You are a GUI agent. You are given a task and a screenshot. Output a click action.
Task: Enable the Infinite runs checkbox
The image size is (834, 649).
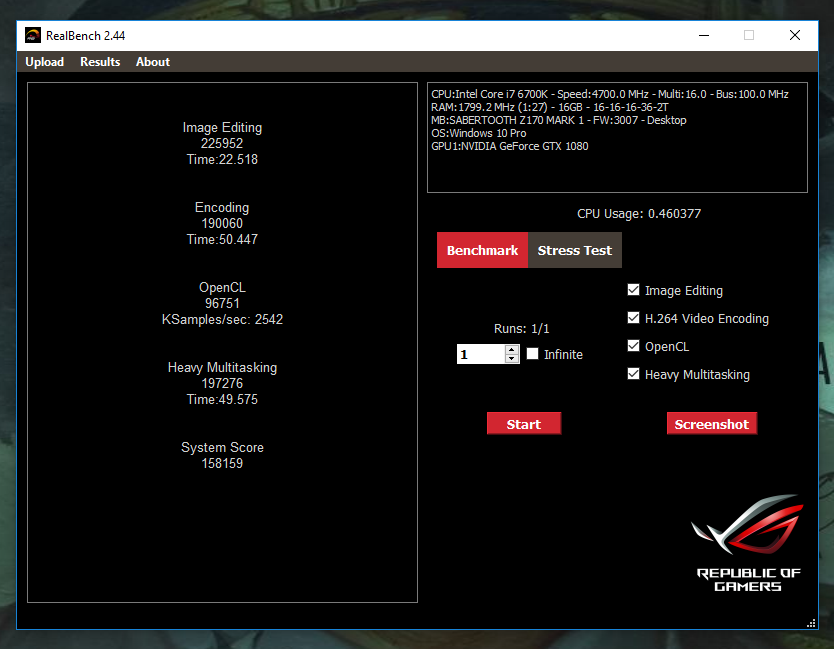(532, 354)
